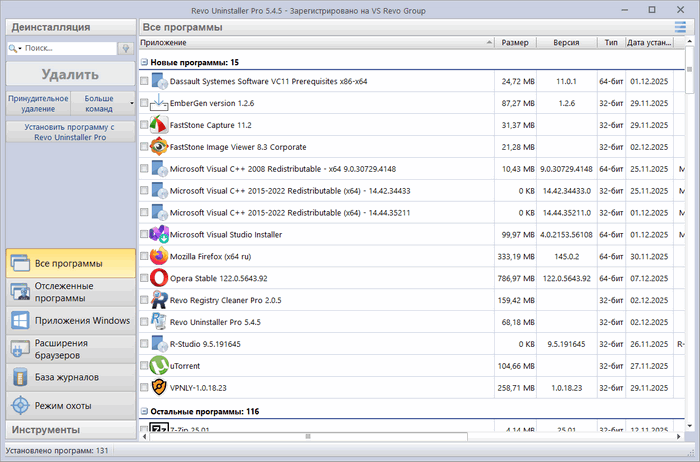Collapse the 'Новые программы: 15' group
This screenshot has height=462, width=700.
point(144,62)
